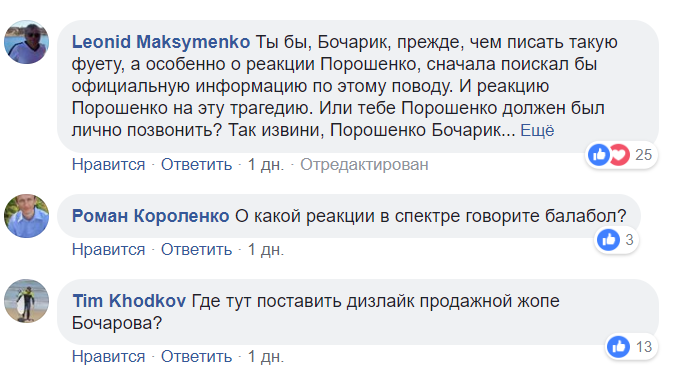
Task: Open the Tim Khodkov name link
Action: [x=129, y=301]
